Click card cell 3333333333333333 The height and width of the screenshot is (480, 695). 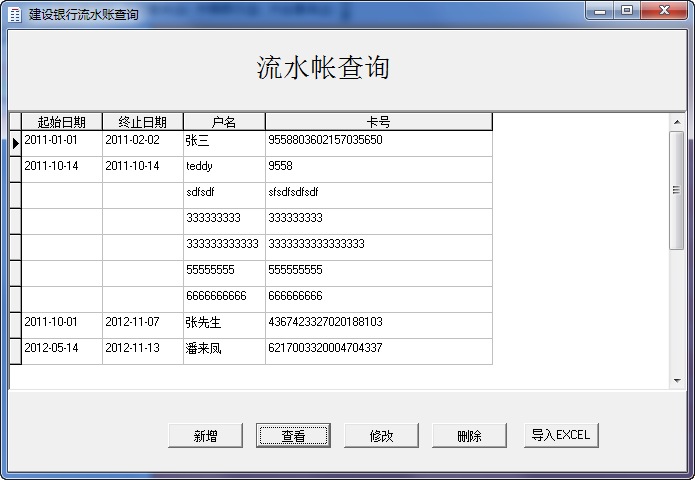point(379,247)
